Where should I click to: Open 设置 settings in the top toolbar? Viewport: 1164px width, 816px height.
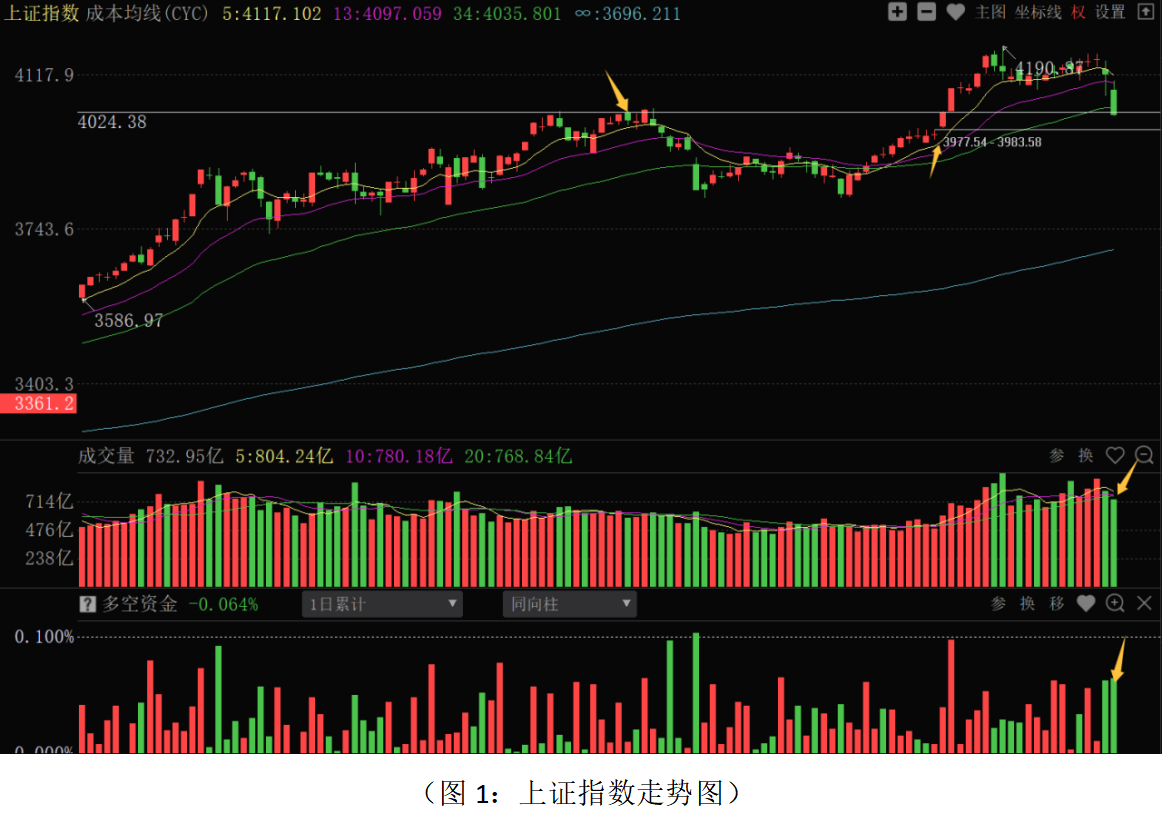click(1110, 12)
